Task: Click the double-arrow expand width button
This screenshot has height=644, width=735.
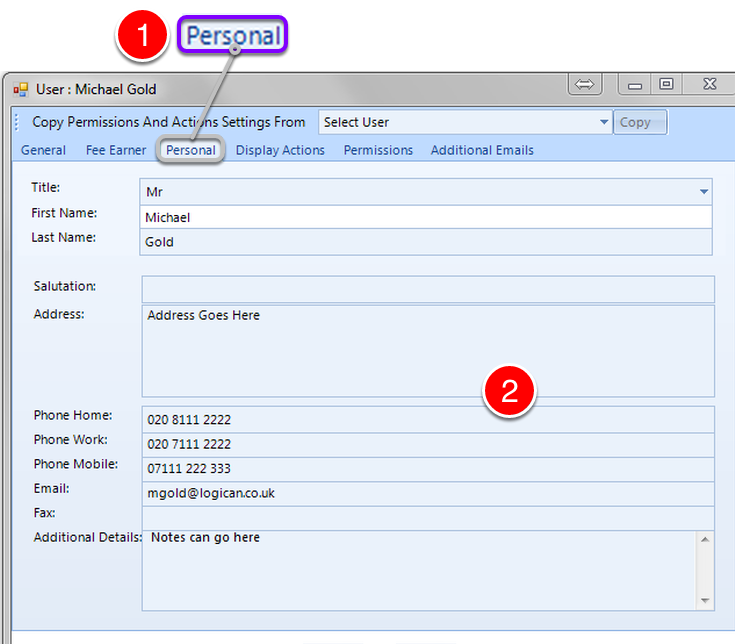Action: pyautogui.click(x=585, y=84)
